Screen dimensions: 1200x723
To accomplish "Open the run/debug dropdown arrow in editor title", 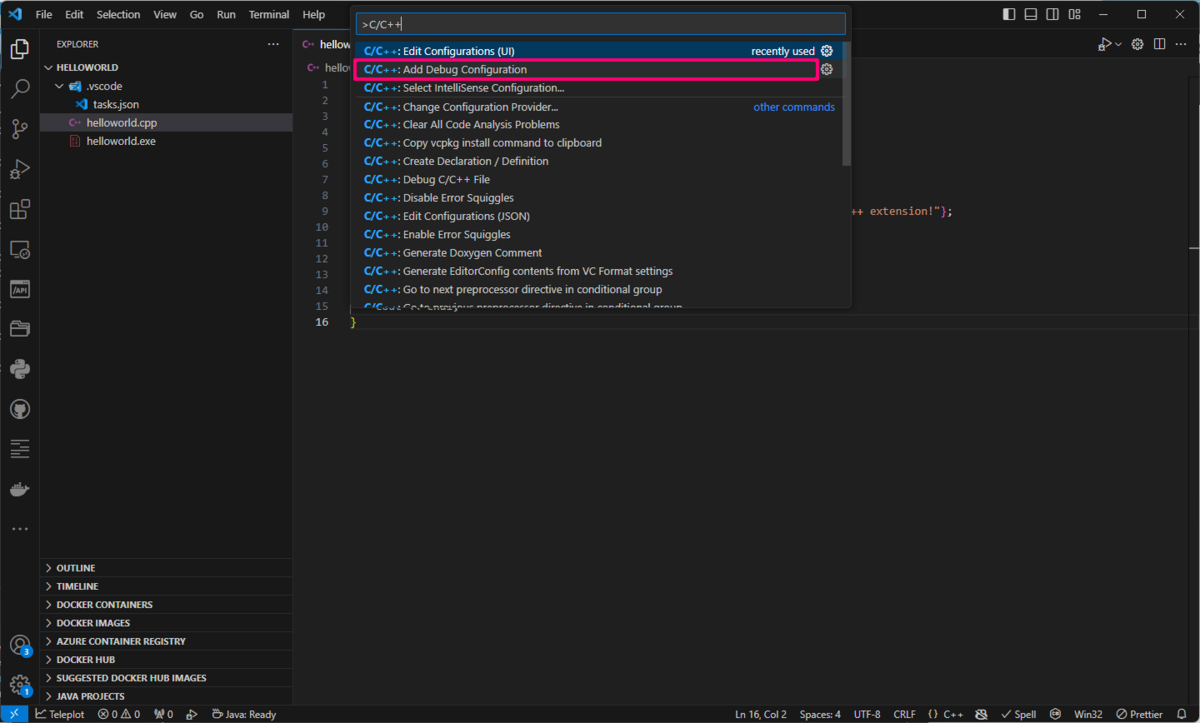I will coord(1119,44).
